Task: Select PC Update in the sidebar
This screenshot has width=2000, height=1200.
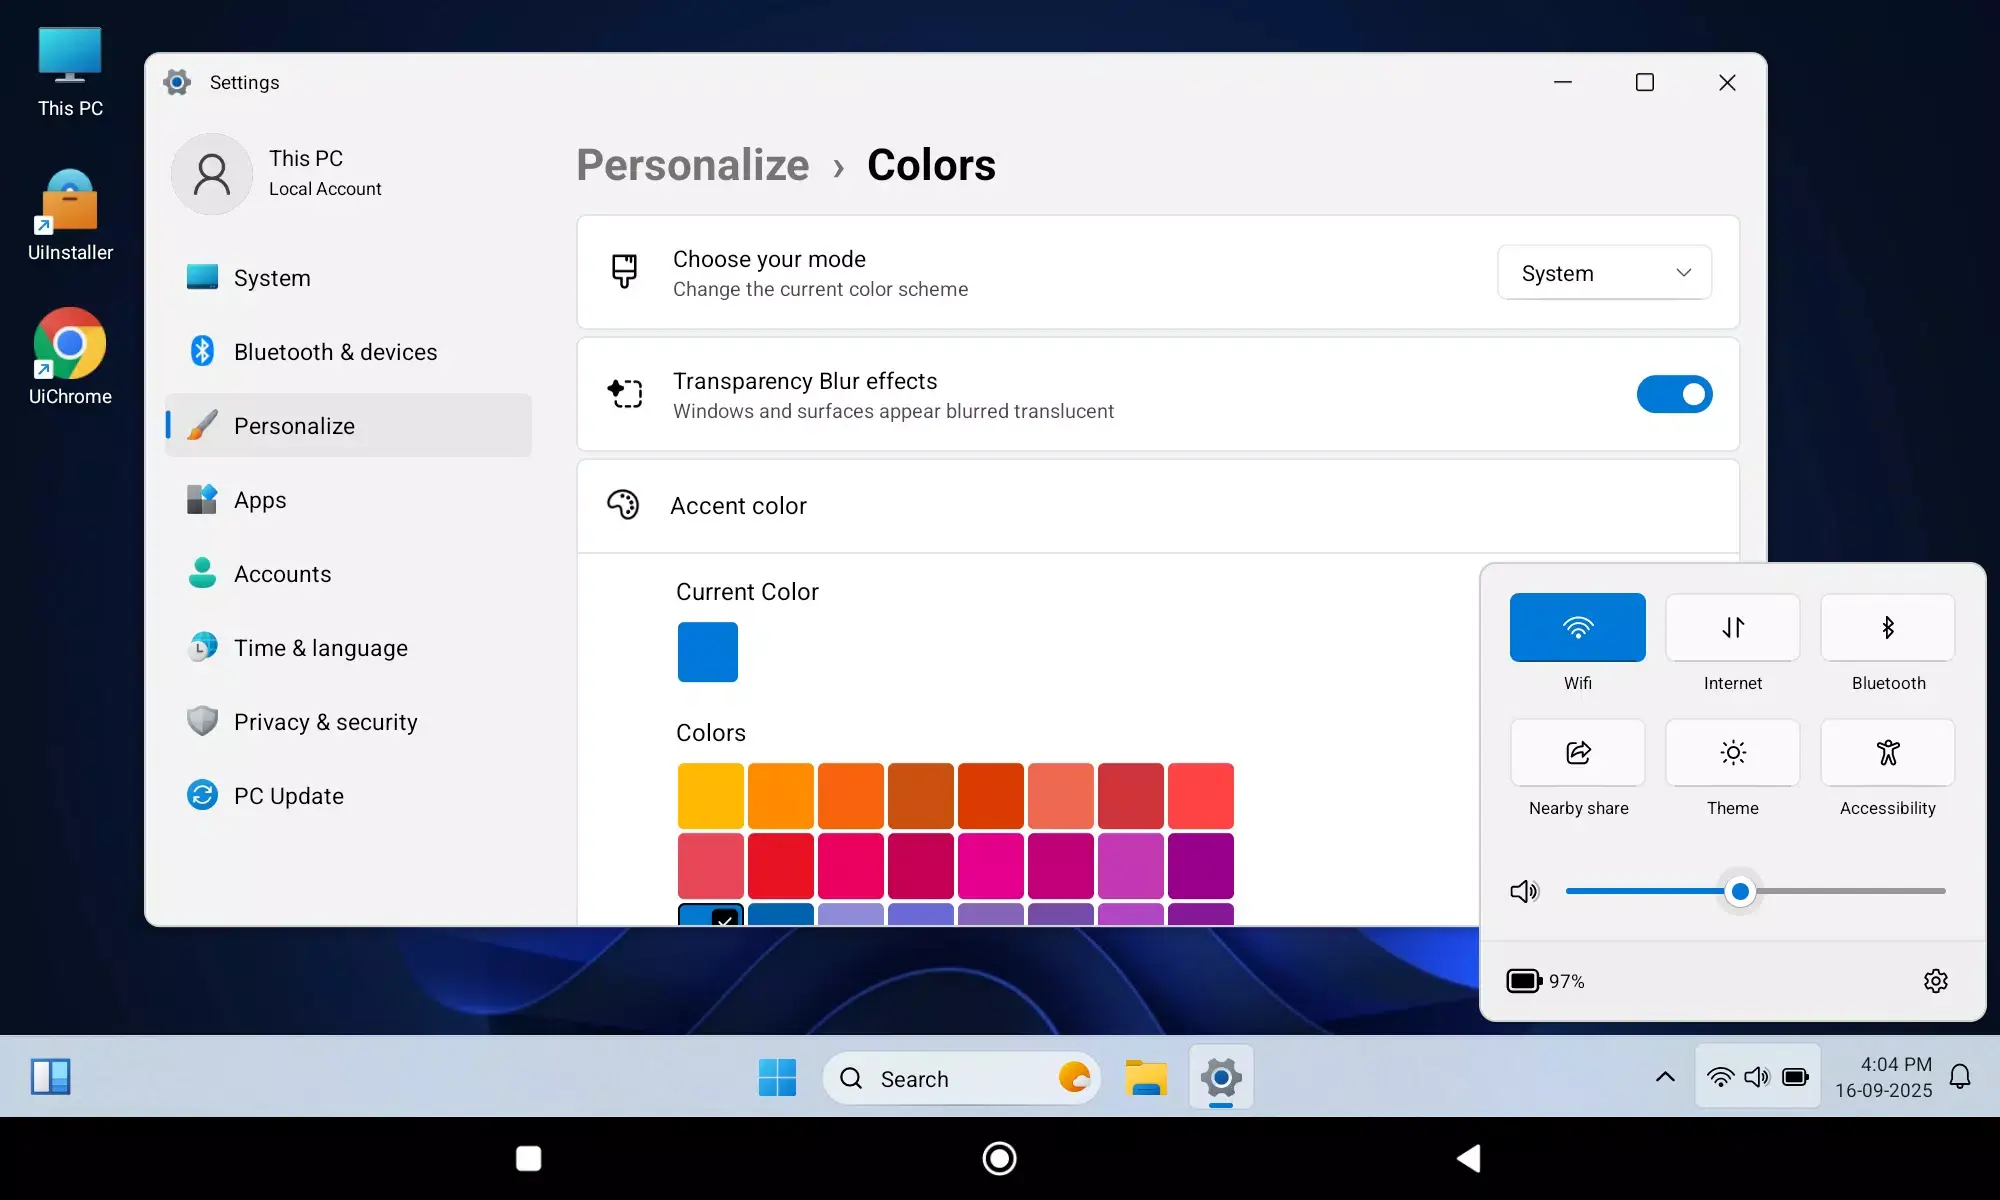Action: pyautogui.click(x=287, y=795)
